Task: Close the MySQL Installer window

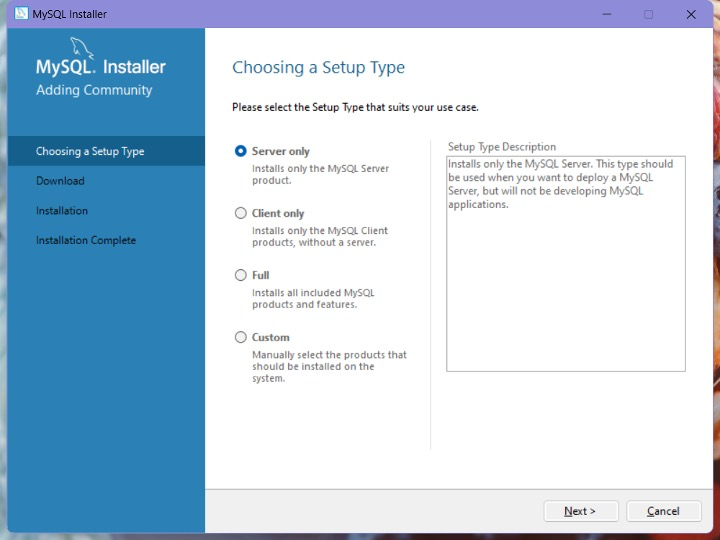Action: (691, 14)
